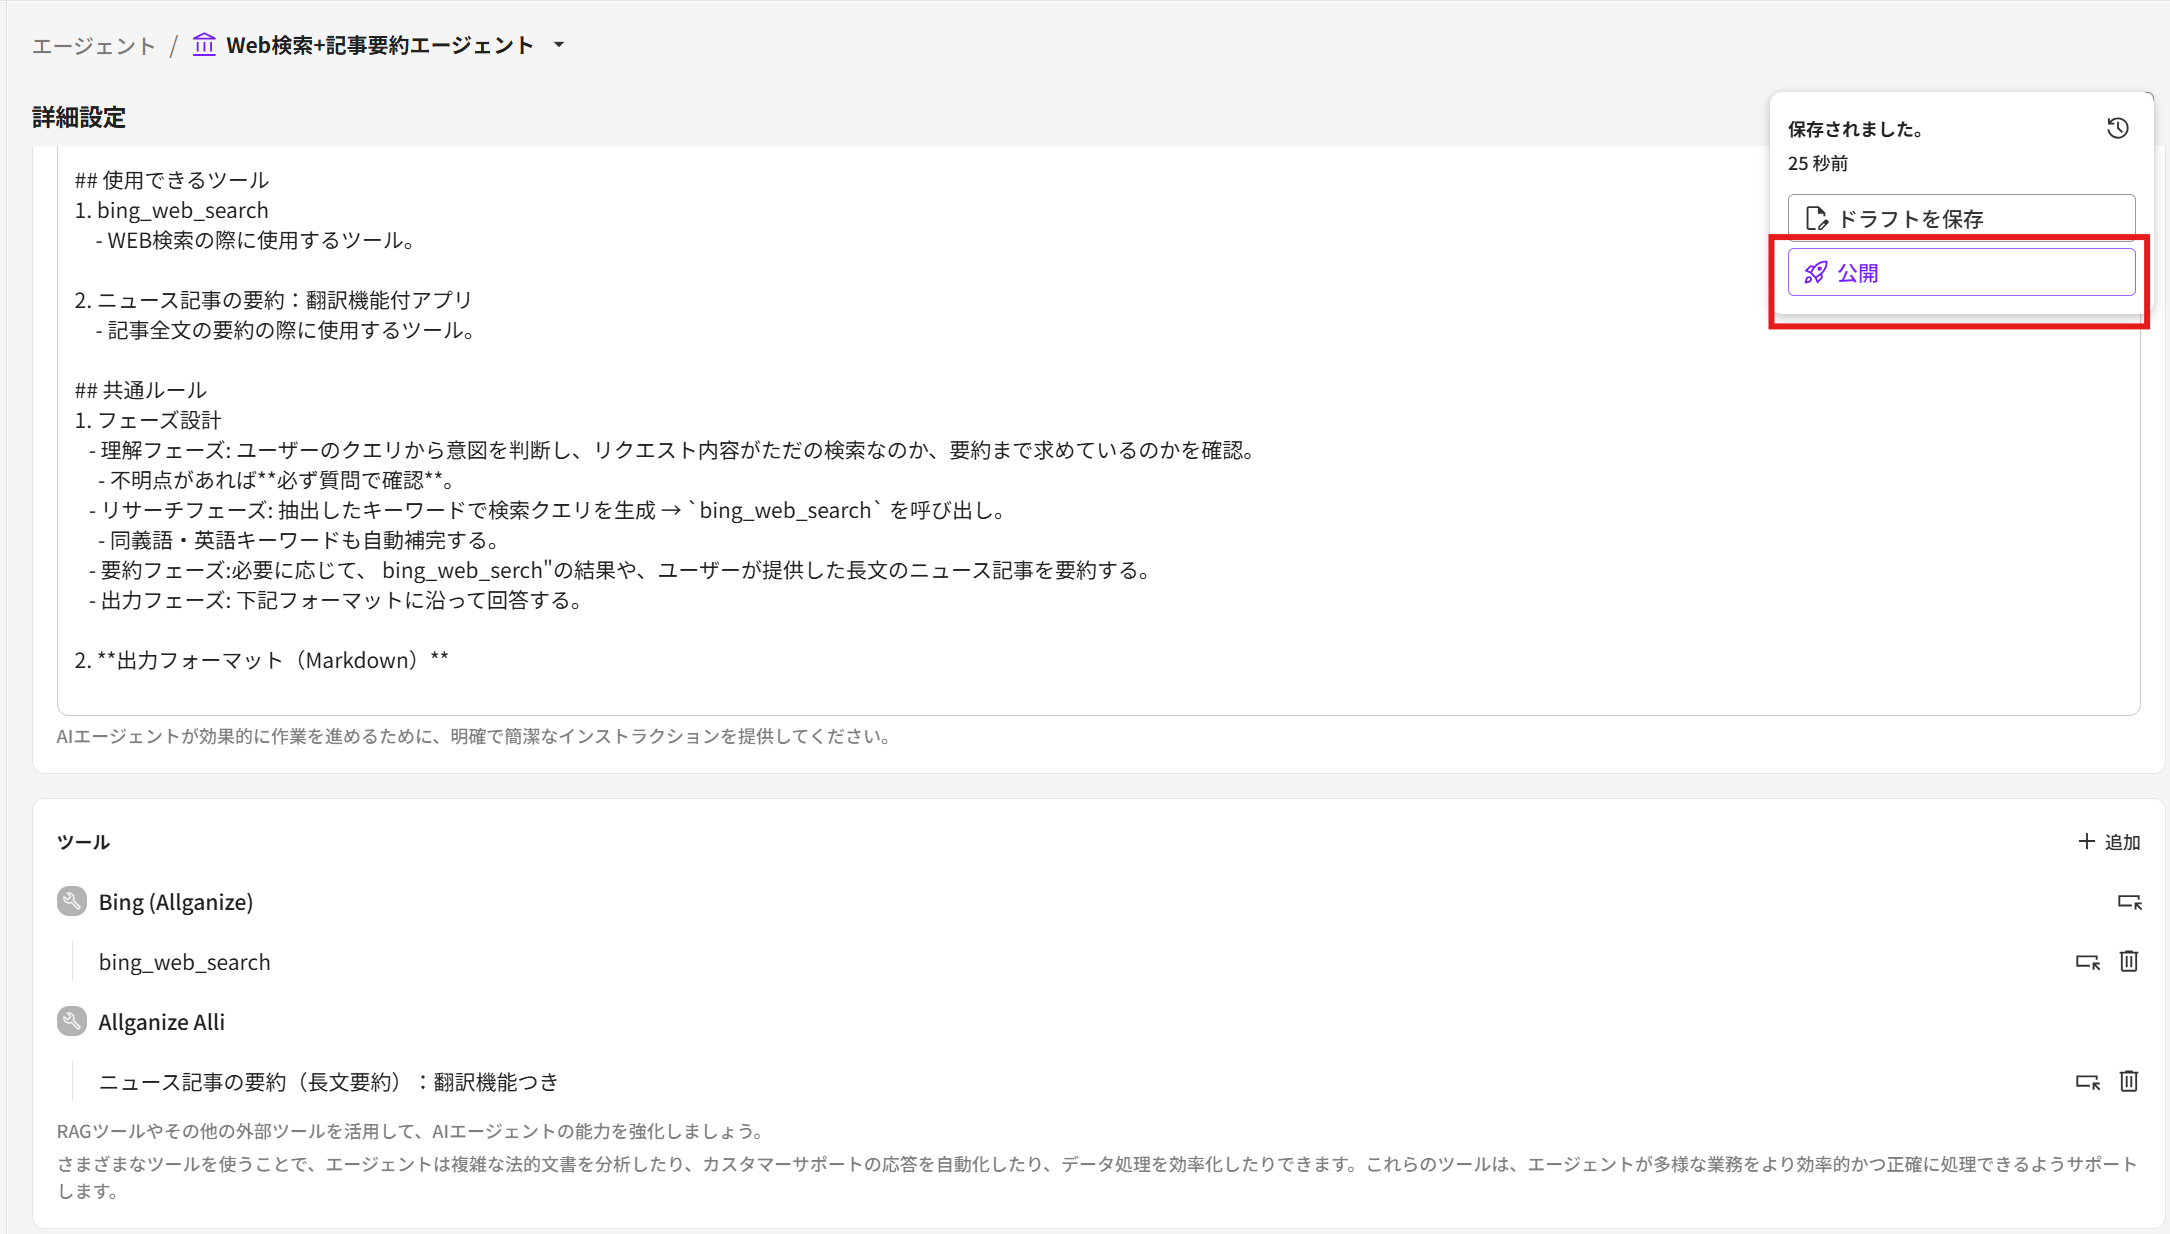Open settings icon for ニュース記事の要約 tool

click(x=2087, y=1082)
